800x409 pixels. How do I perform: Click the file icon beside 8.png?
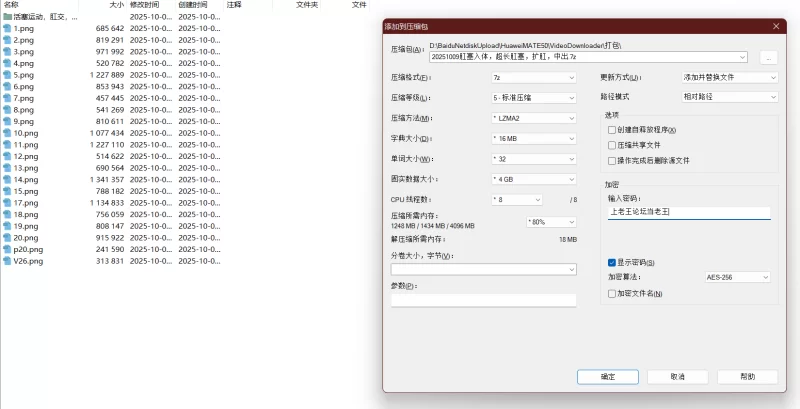7,110
